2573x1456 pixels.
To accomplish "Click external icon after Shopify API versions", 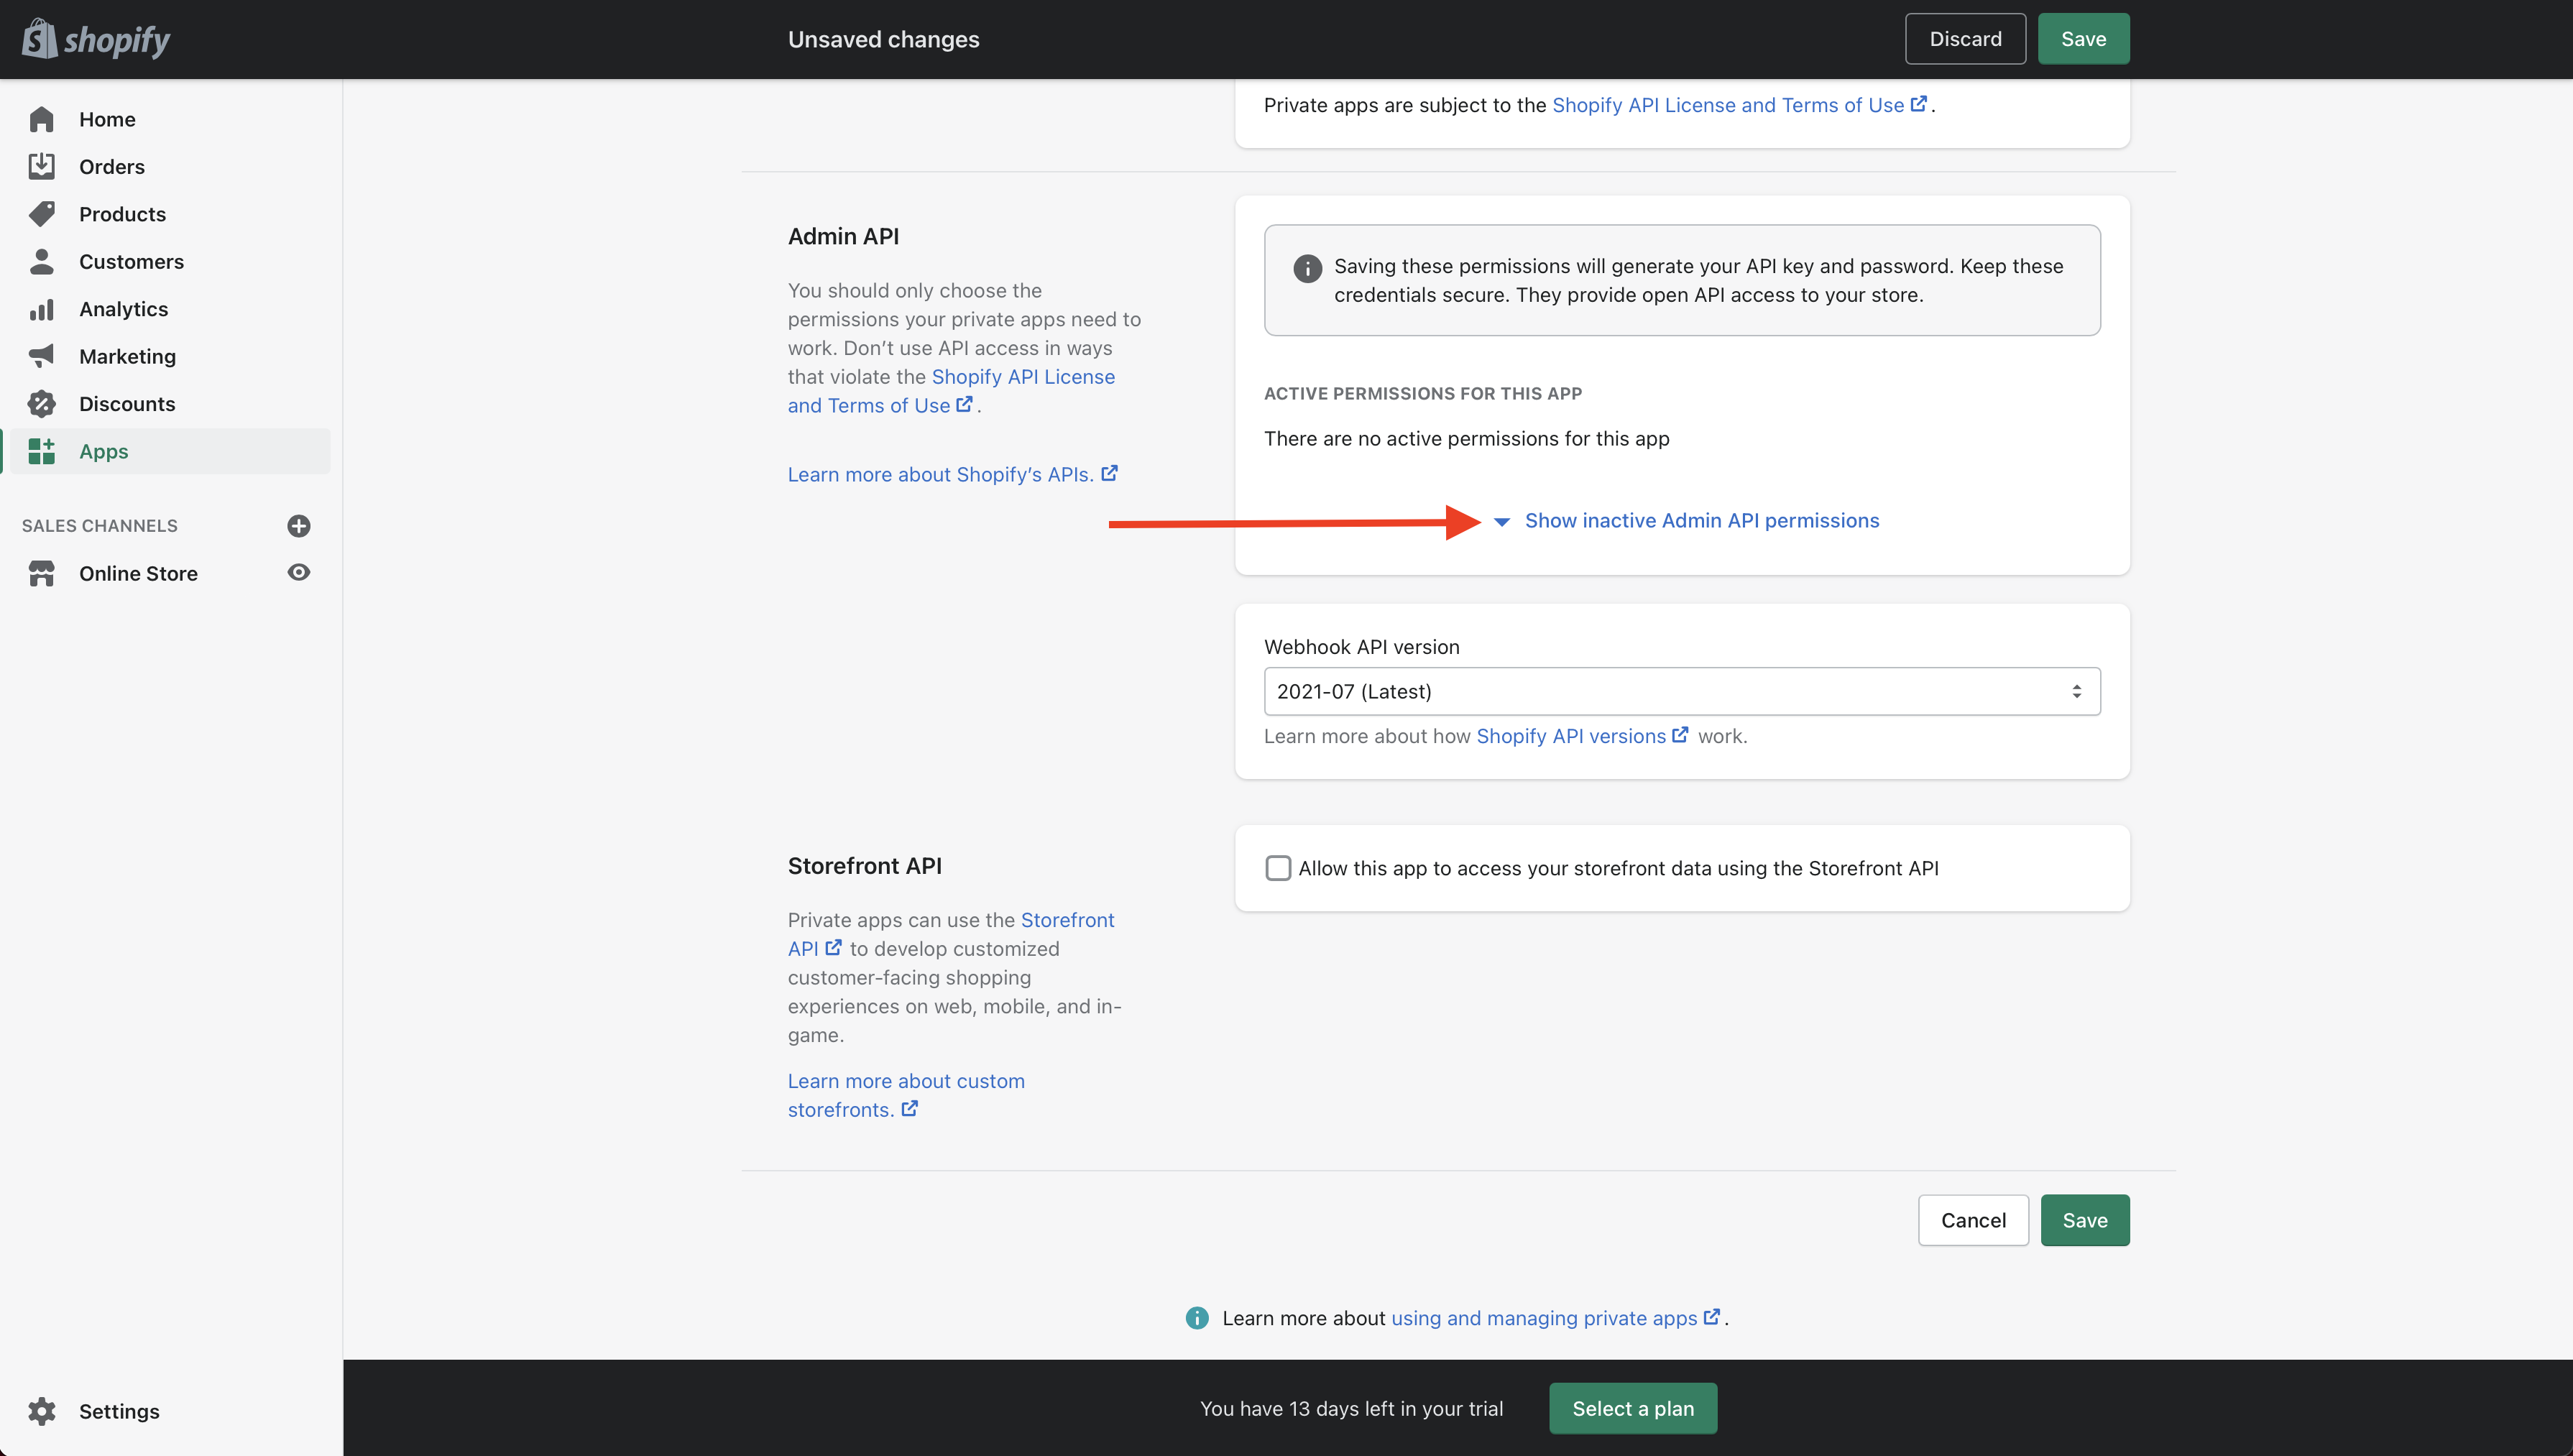I will tap(1681, 734).
